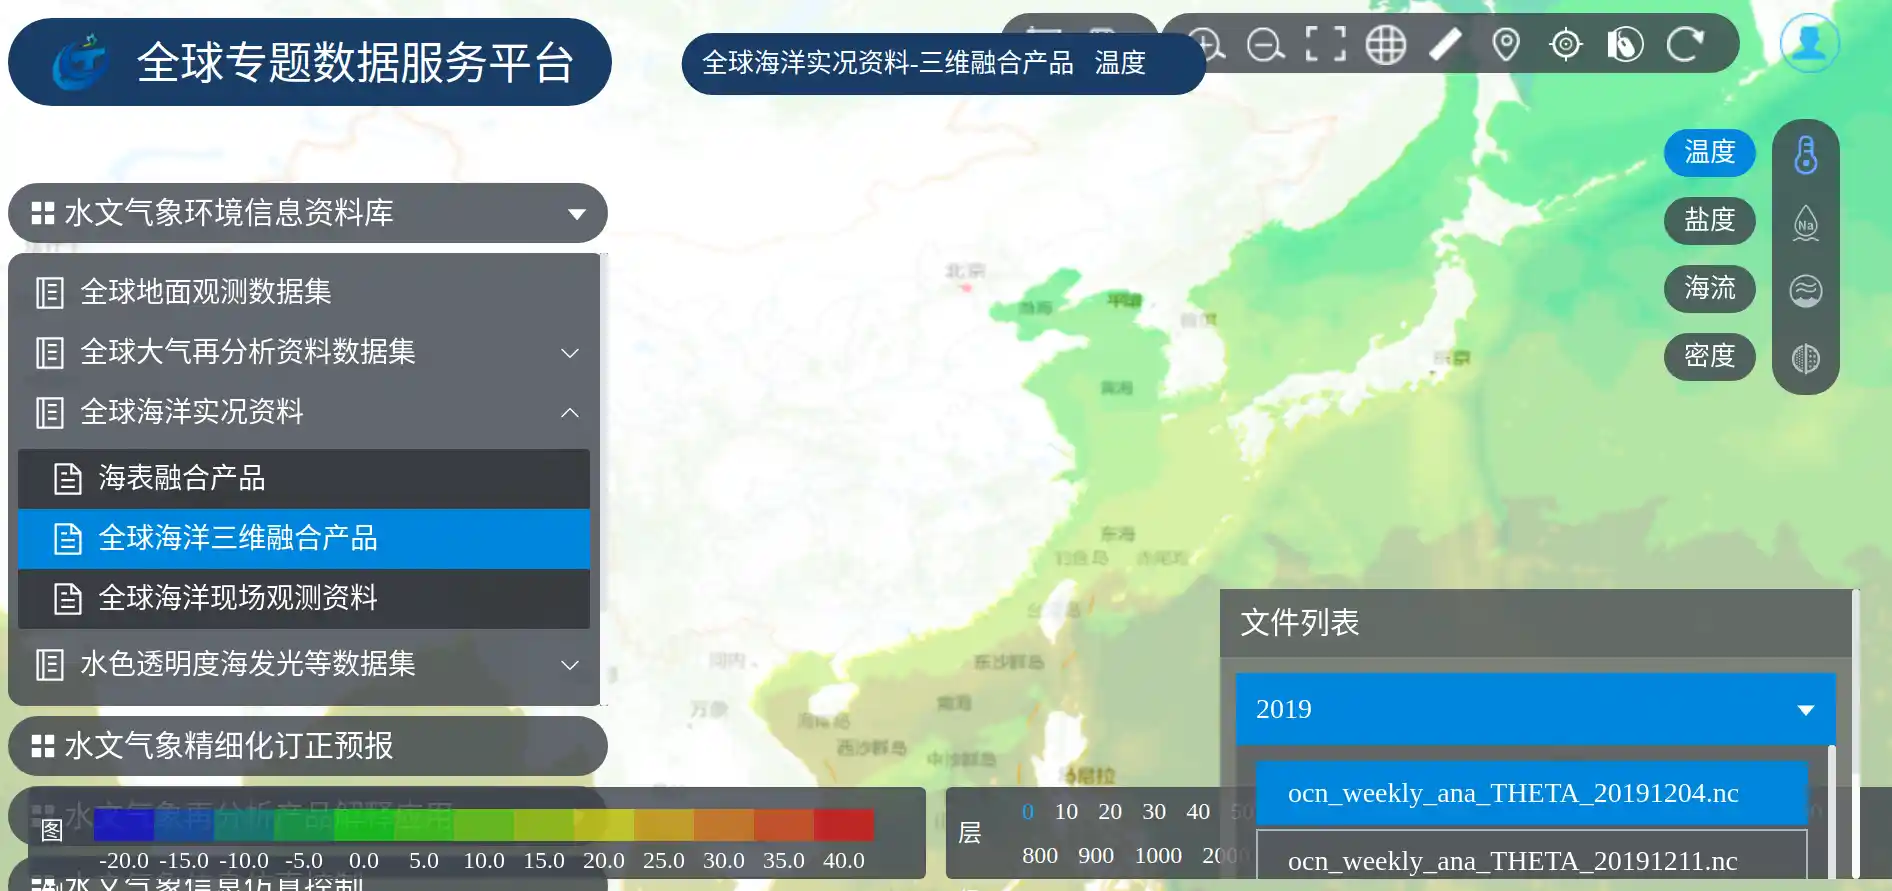The height and width of the screenshot is (891, 1892).
Task: Toggle the 密度 parameter button
Action: tap(1710, 356)
